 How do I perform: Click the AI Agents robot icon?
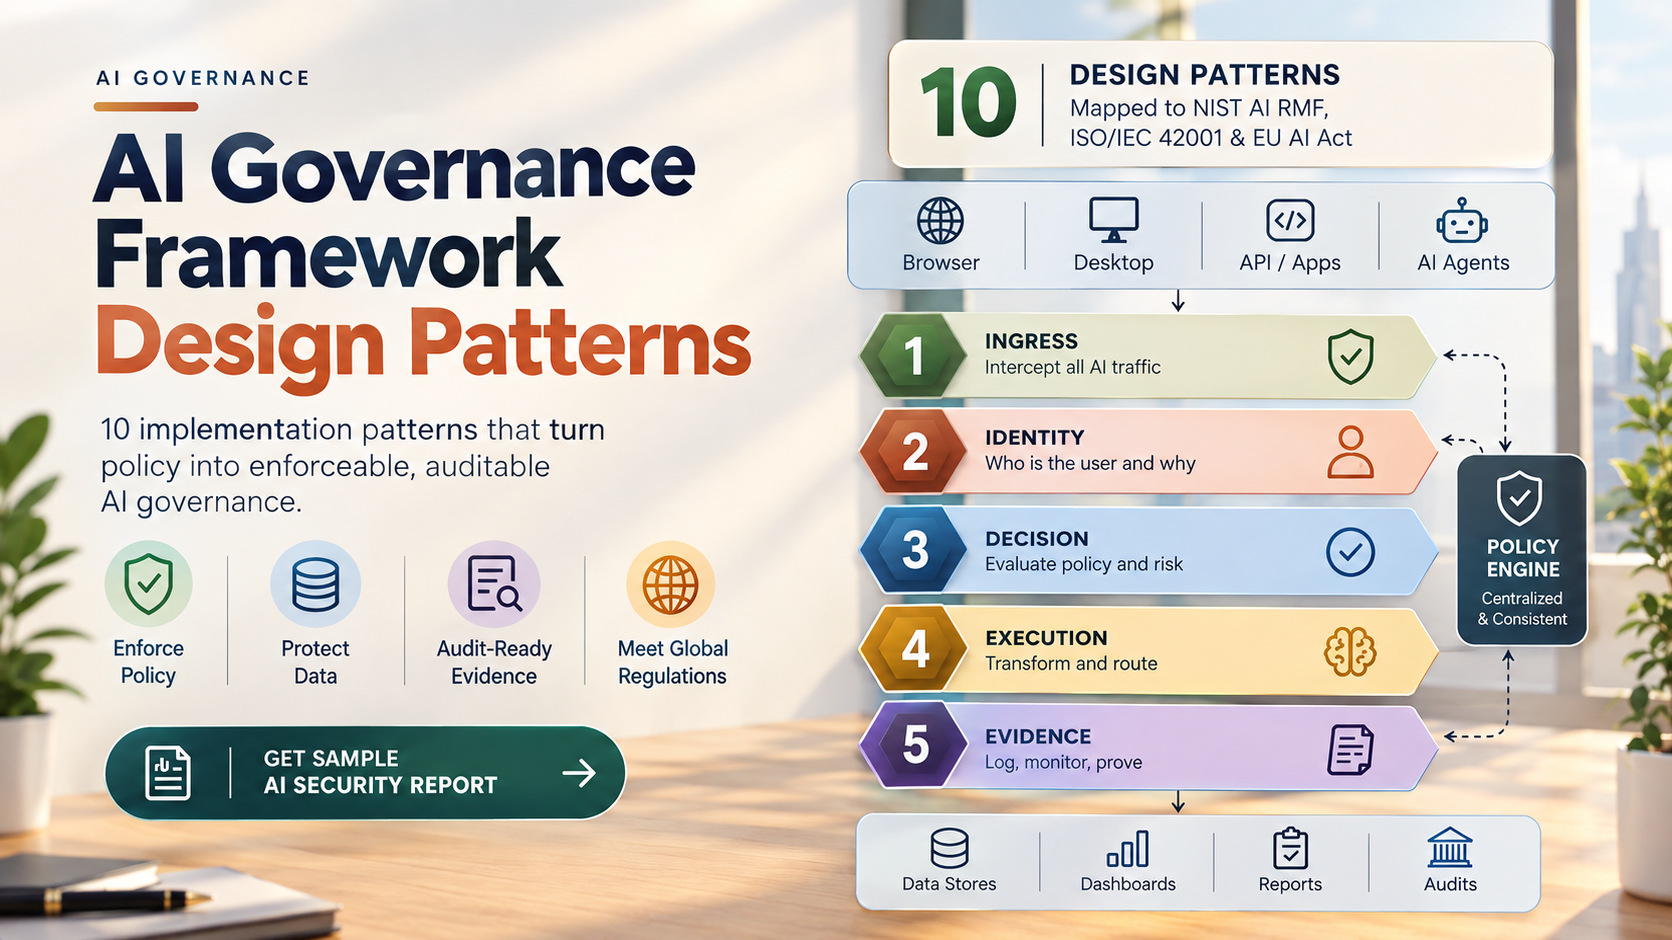[1462, 220]
